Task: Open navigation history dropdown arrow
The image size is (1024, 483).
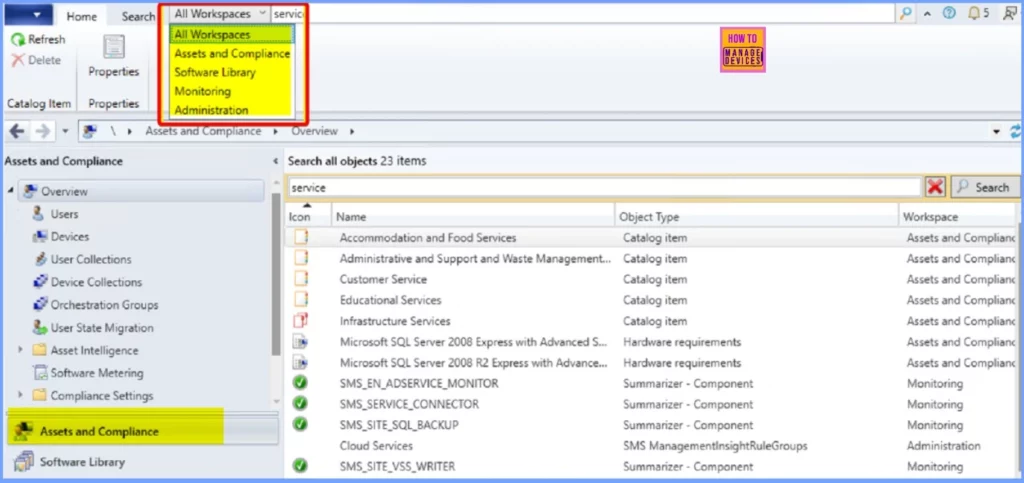Action: (x=65, y=132)
